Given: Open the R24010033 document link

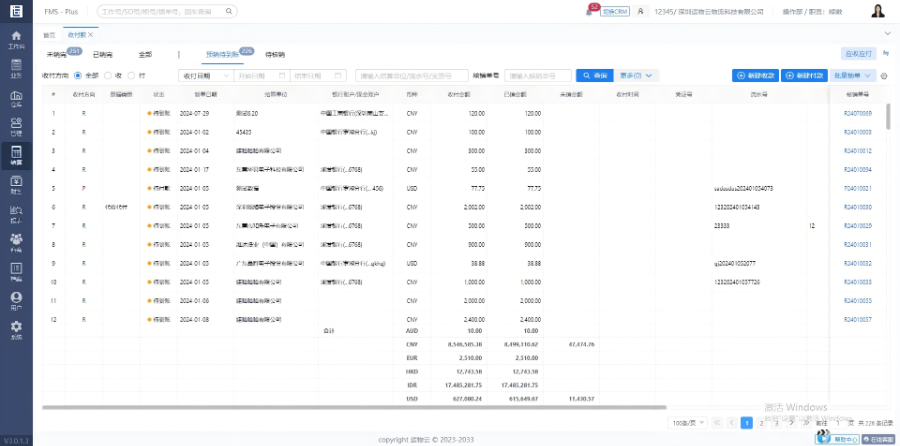Looking at the screenshot, I should (x=858, y=282).
